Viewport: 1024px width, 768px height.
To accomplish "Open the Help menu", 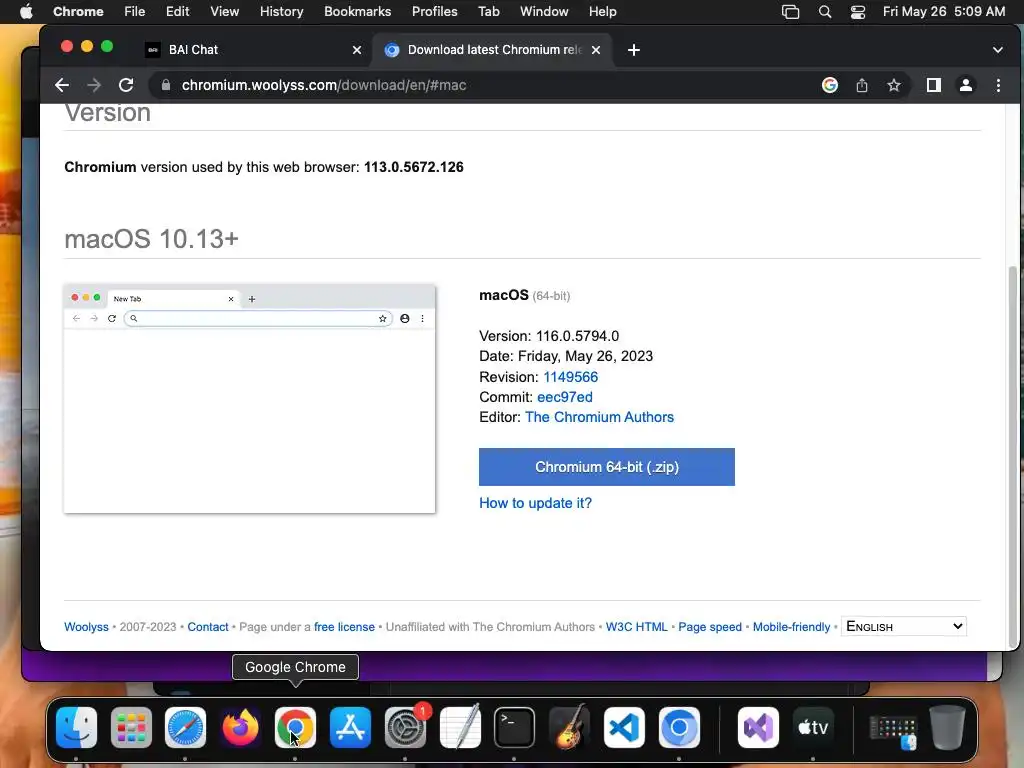I will (602, 12).
